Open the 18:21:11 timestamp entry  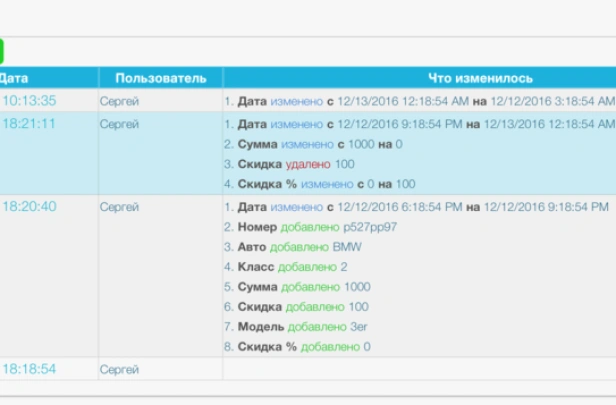point(29,124)
